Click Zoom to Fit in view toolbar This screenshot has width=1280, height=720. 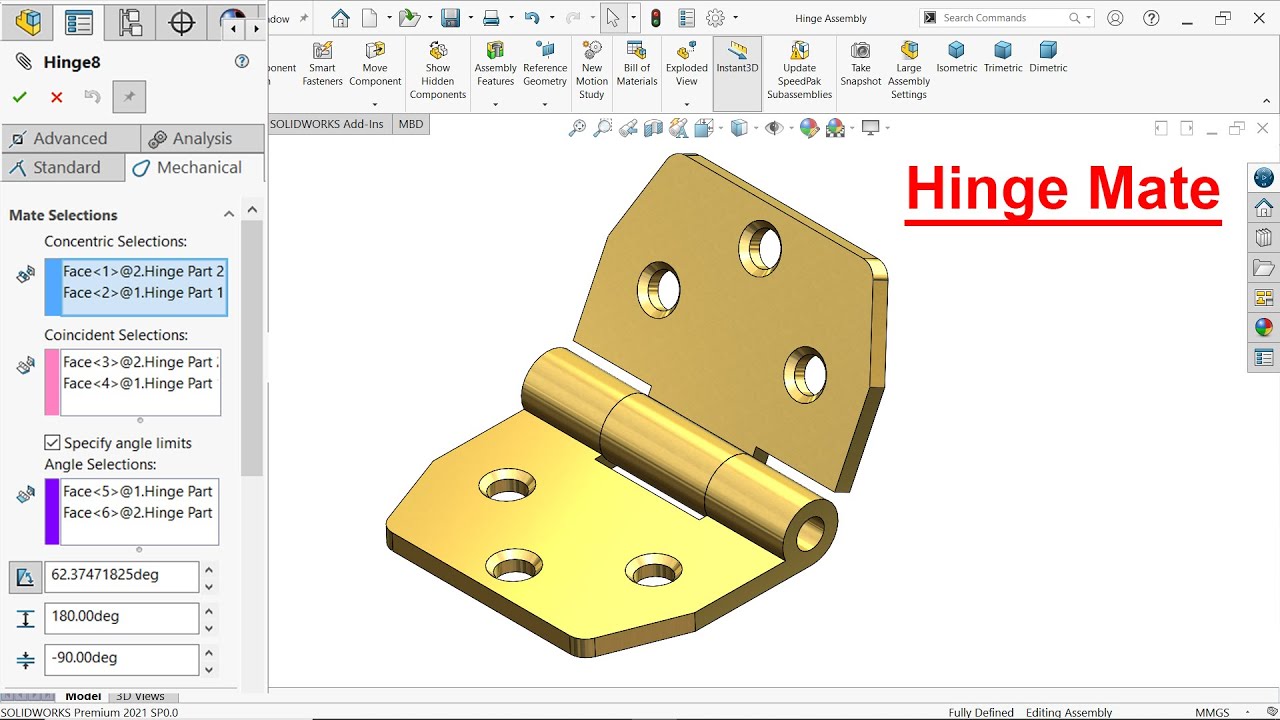(x=577, y=128)
